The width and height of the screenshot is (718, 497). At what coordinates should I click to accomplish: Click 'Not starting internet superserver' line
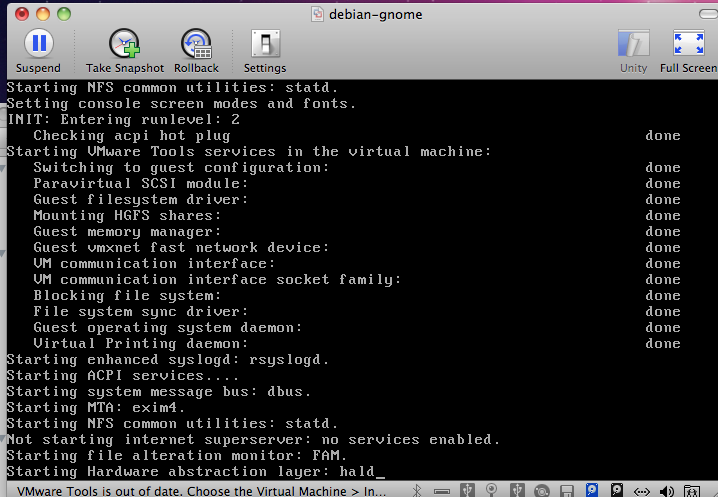253,440
